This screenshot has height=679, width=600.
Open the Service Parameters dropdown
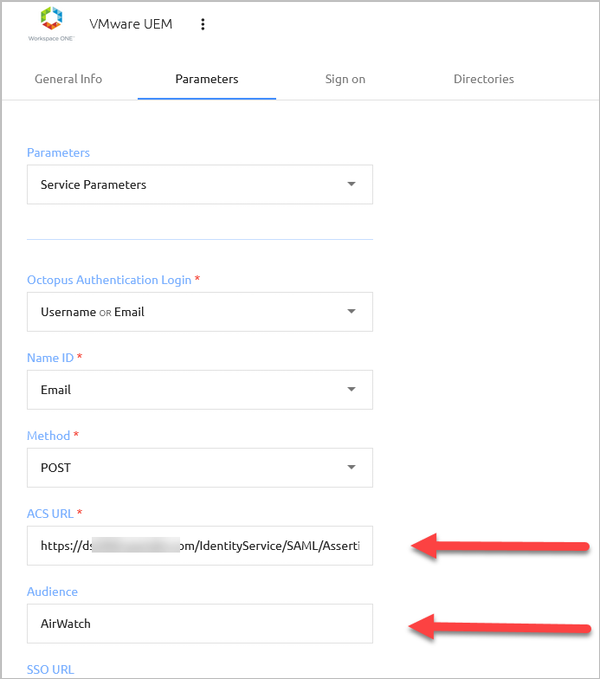(200, 184)
